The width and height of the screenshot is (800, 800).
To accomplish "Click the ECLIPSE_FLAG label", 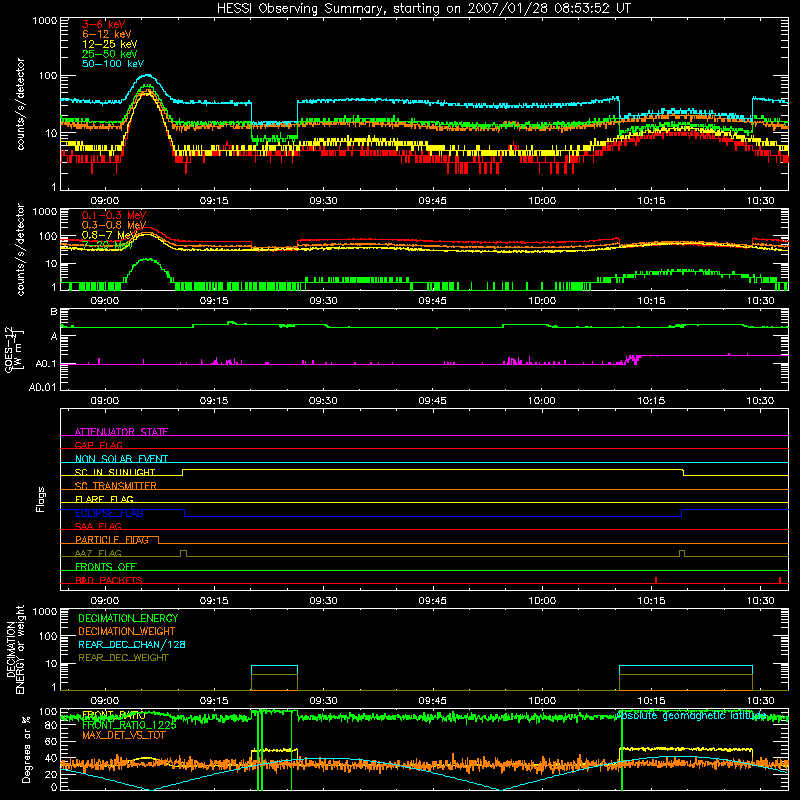I will 109,513.
